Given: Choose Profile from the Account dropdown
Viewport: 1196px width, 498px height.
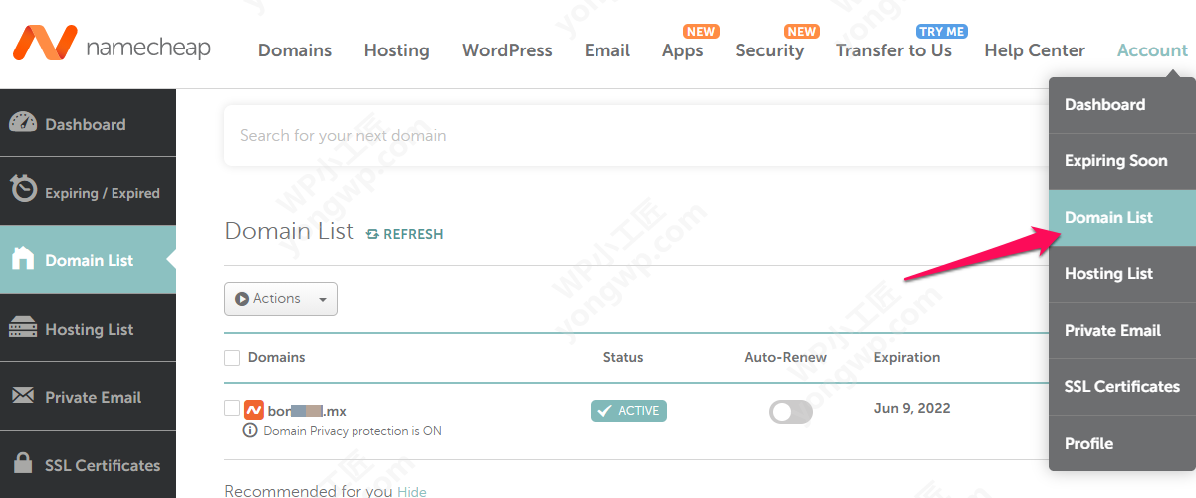Looking at the screenshot, I should coord(1089,443).
